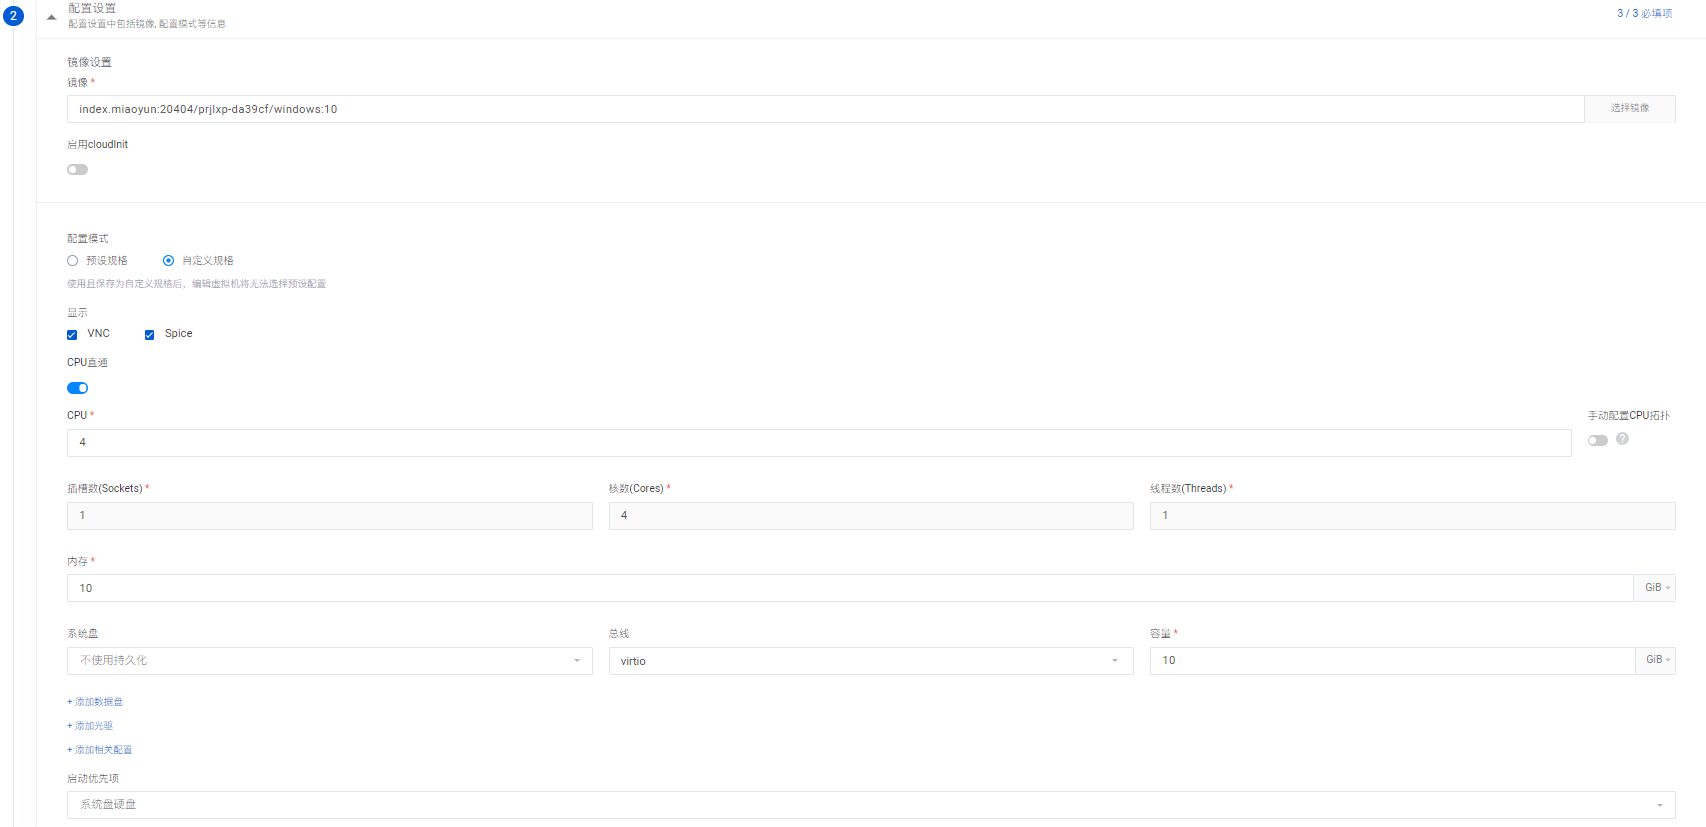1706x827 pixels.
Task: Collapse the 配置设置 section arrow
Action: pyautogui.click(x=51, y=17)
